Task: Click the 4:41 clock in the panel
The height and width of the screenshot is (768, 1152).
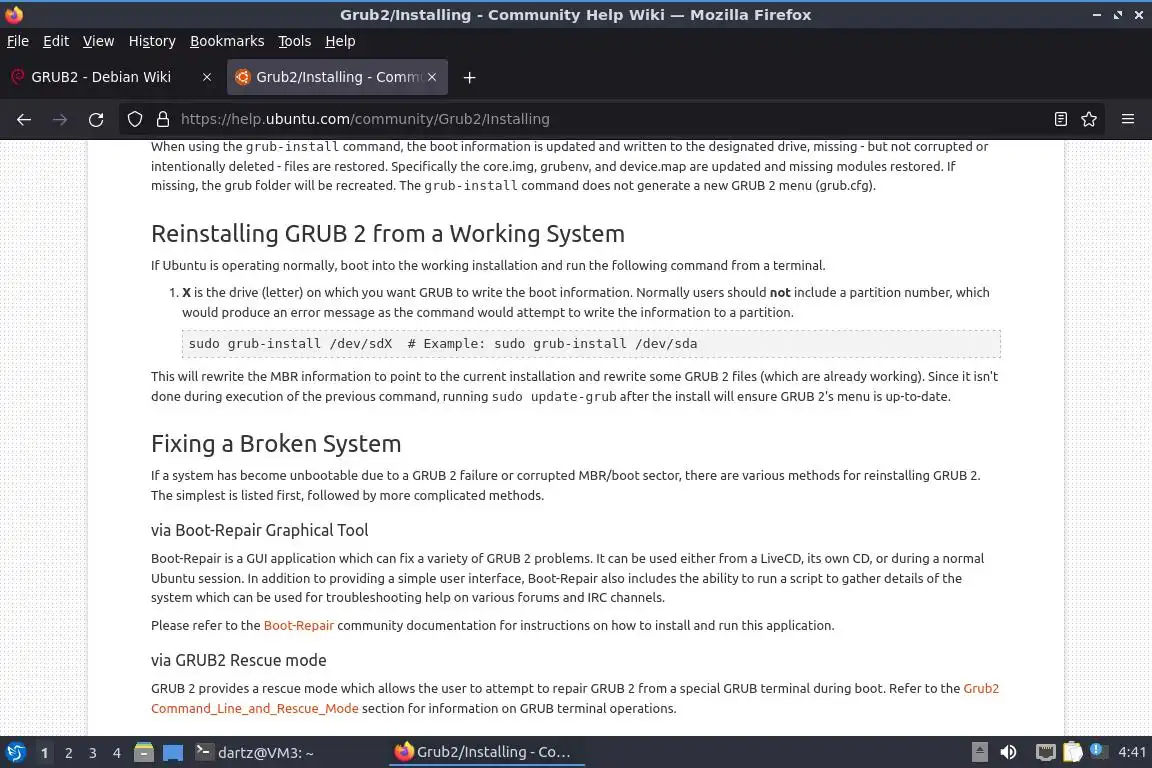Action: tap(1131, 752)
